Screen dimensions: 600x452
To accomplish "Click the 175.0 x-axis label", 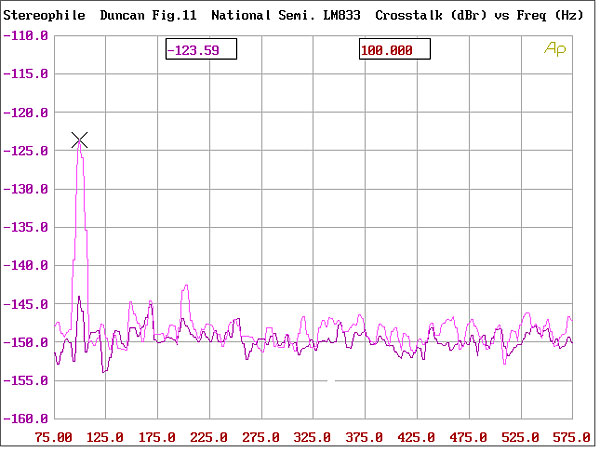I will click(157, 437).
